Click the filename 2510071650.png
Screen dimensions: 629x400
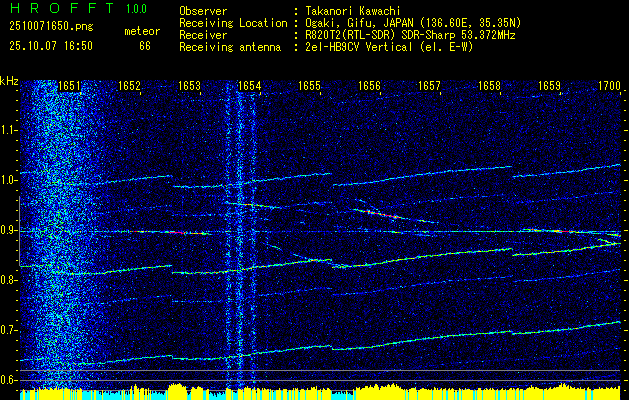[51, 27]
